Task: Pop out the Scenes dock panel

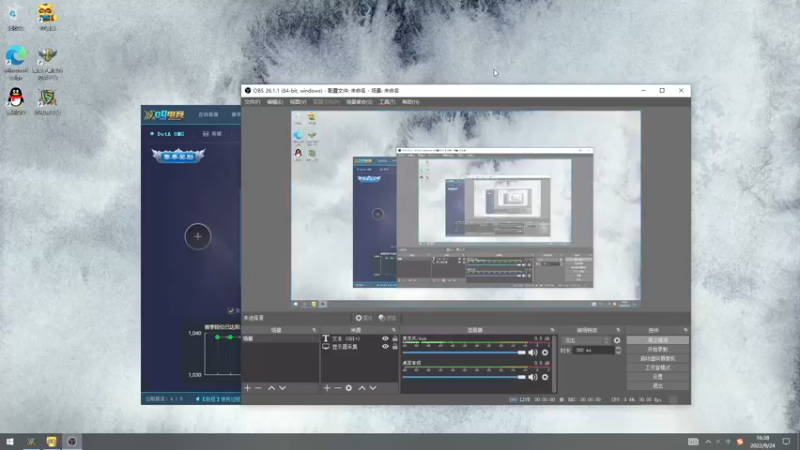Action: click(x=314, y=330)
